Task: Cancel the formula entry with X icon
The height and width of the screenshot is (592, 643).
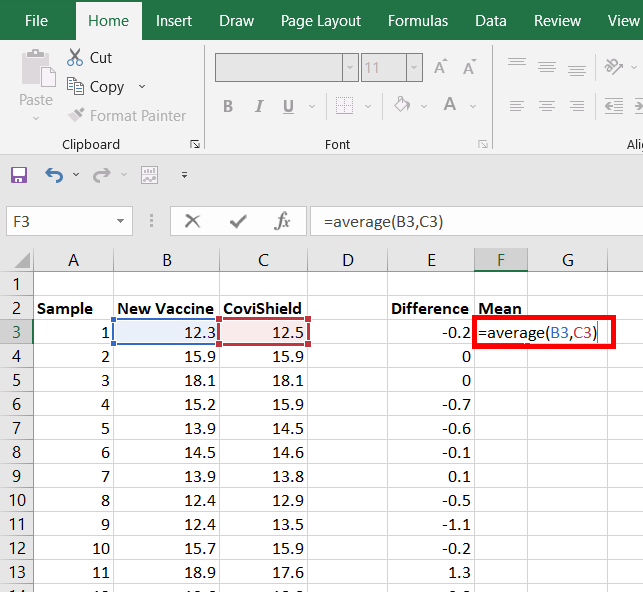Action: [193, 221]
